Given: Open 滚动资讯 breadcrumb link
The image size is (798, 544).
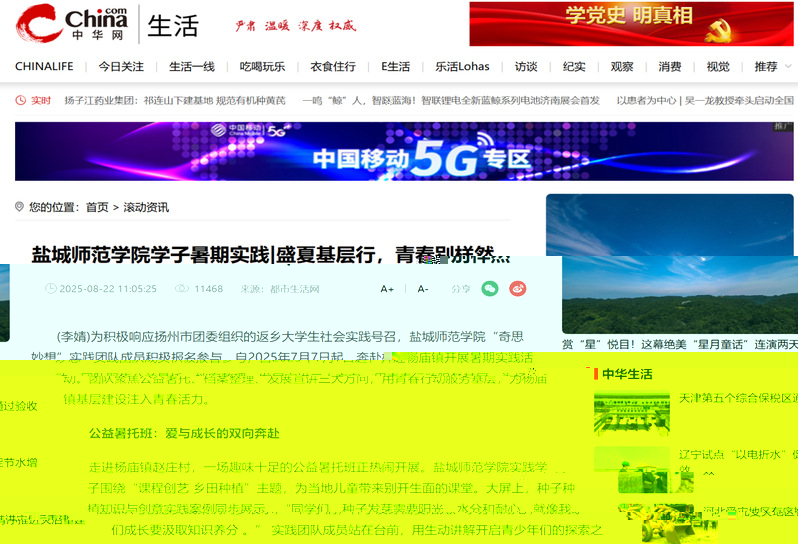Looking at the screenshot, I should click(x=146, y=207).
